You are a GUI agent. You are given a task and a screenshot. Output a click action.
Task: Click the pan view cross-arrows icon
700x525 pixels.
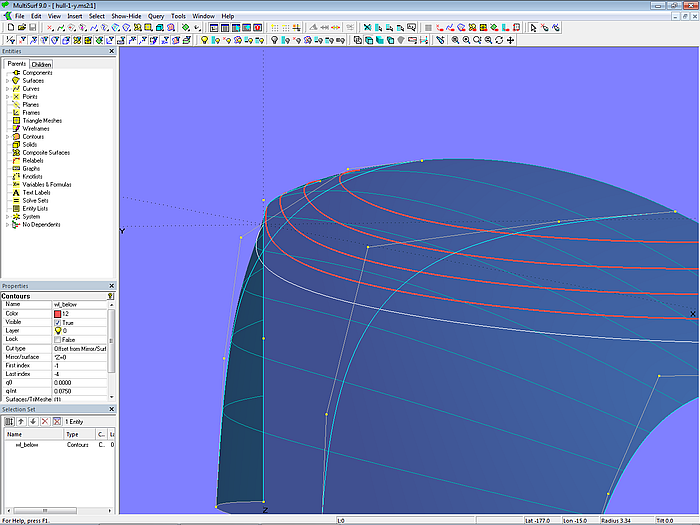(511, 40)
